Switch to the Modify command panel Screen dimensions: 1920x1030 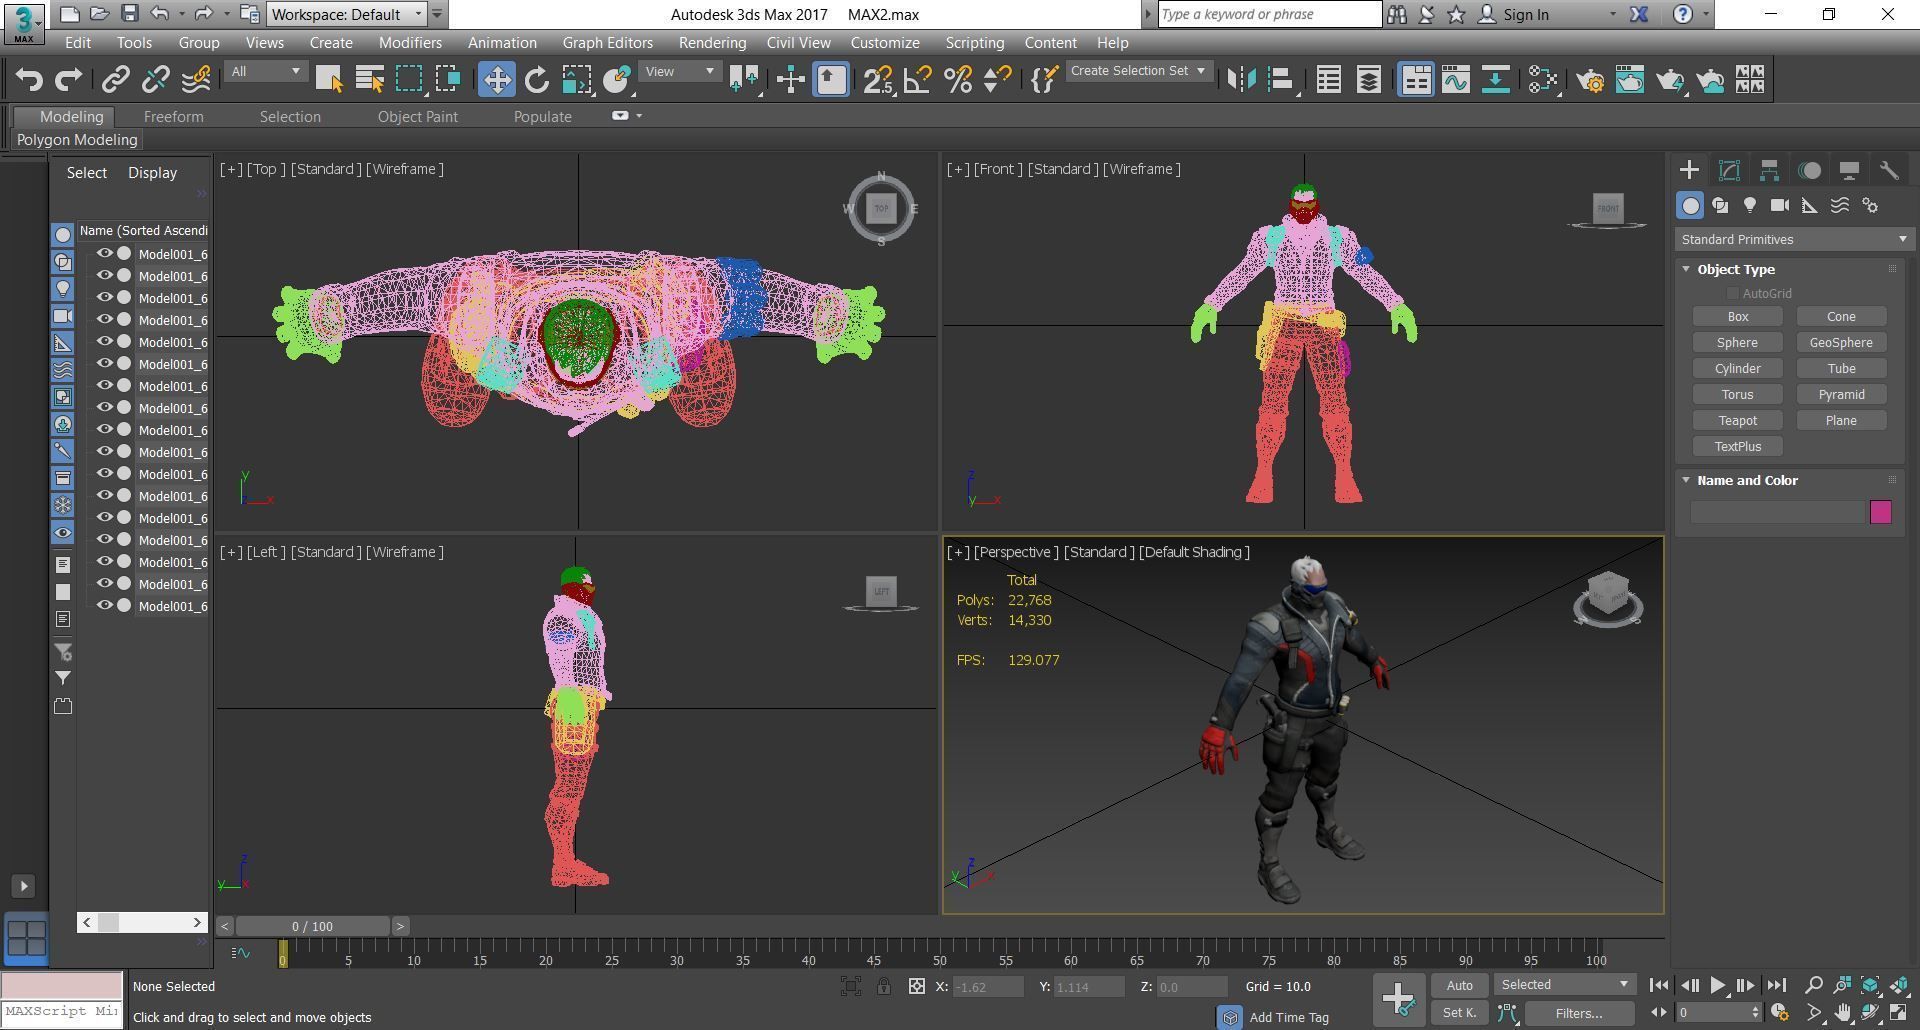point(1729,170)
